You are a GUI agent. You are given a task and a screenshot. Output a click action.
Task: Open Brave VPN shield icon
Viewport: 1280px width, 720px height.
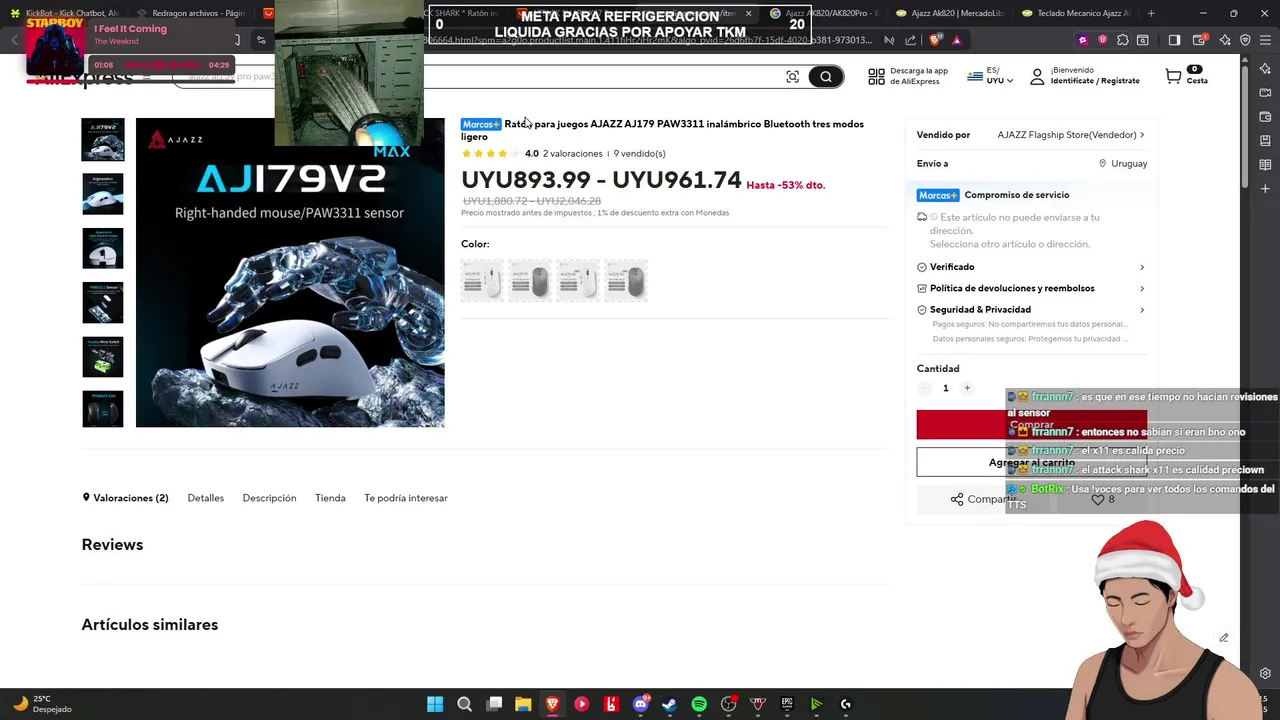click(1245, 40)
